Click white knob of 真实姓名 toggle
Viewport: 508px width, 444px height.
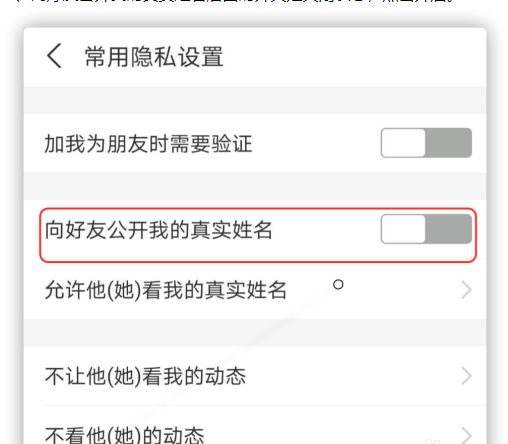pos(403,229)
